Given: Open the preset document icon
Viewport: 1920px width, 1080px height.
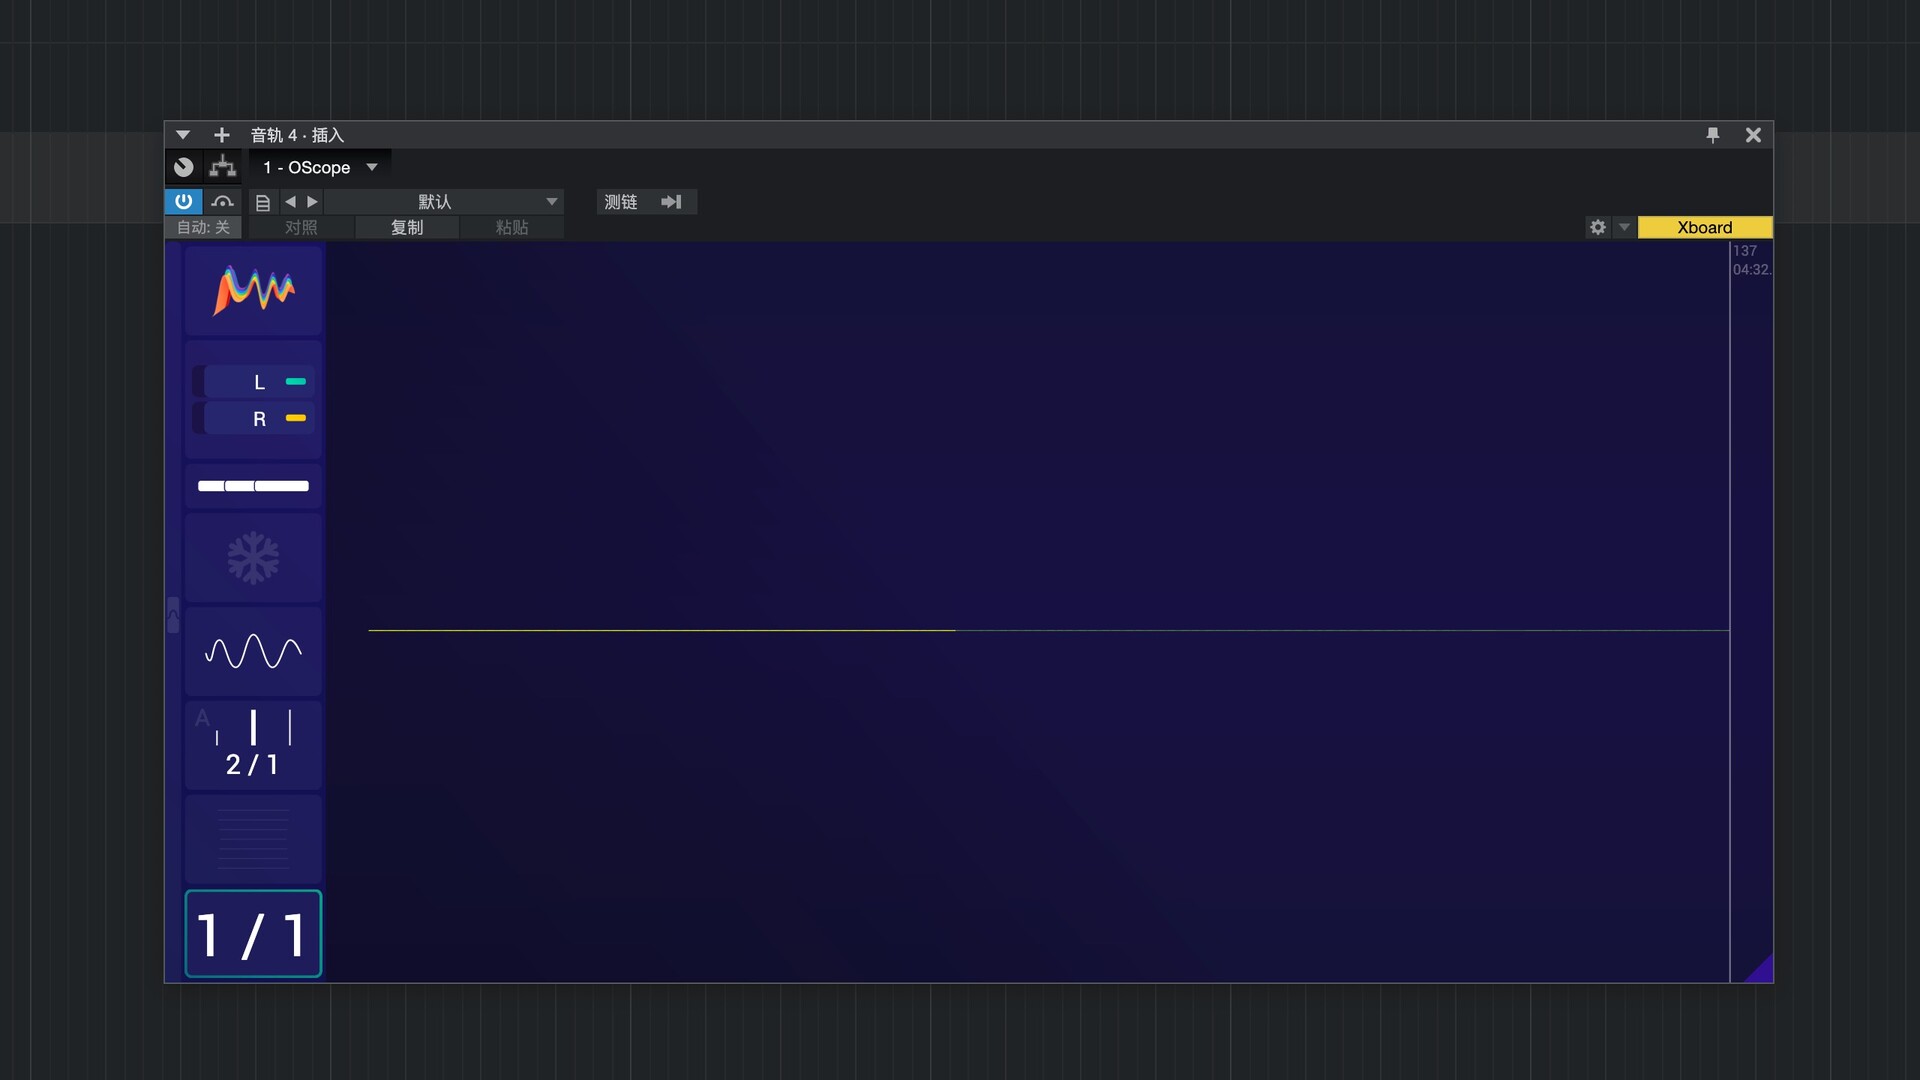Looking at the screenshot, I should click(x=263, y=202).
